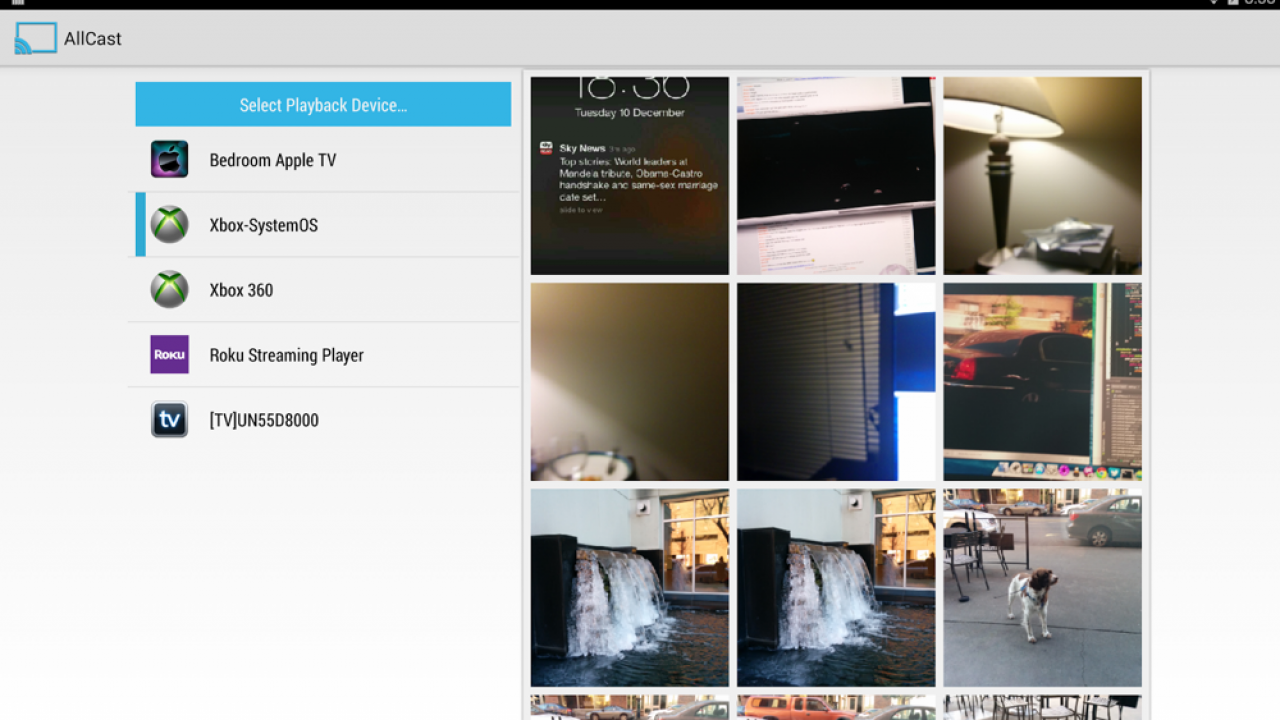Open the window blinds photo
Screen dimensions: 1280x720
(x=836, y=381)
